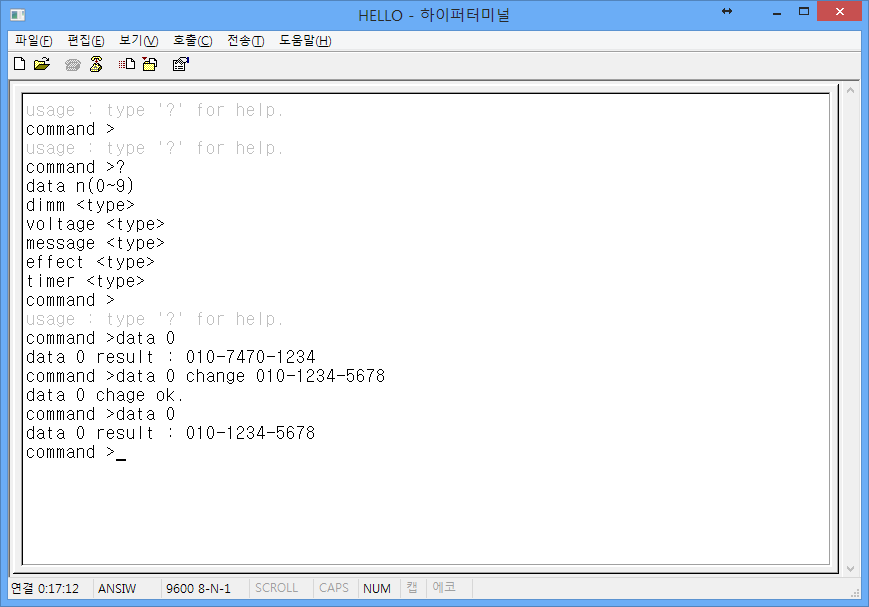The width and height of the screenshot is (869, 607).
Task: Click the resize grip at status bar corner
Action: coord(855,593)
